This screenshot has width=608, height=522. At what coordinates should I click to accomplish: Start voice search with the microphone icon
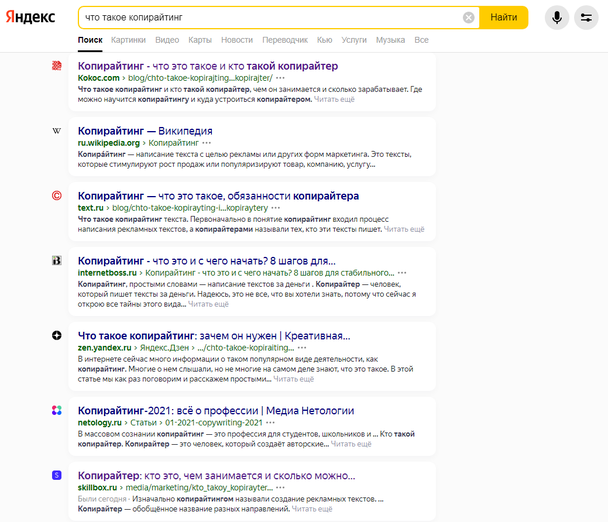point(556,17)
